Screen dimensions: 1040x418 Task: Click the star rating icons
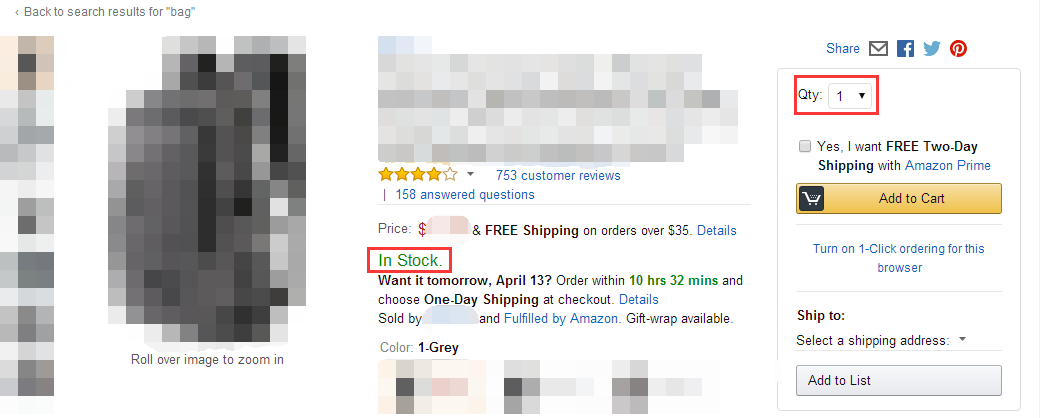(x=417, y=175)
